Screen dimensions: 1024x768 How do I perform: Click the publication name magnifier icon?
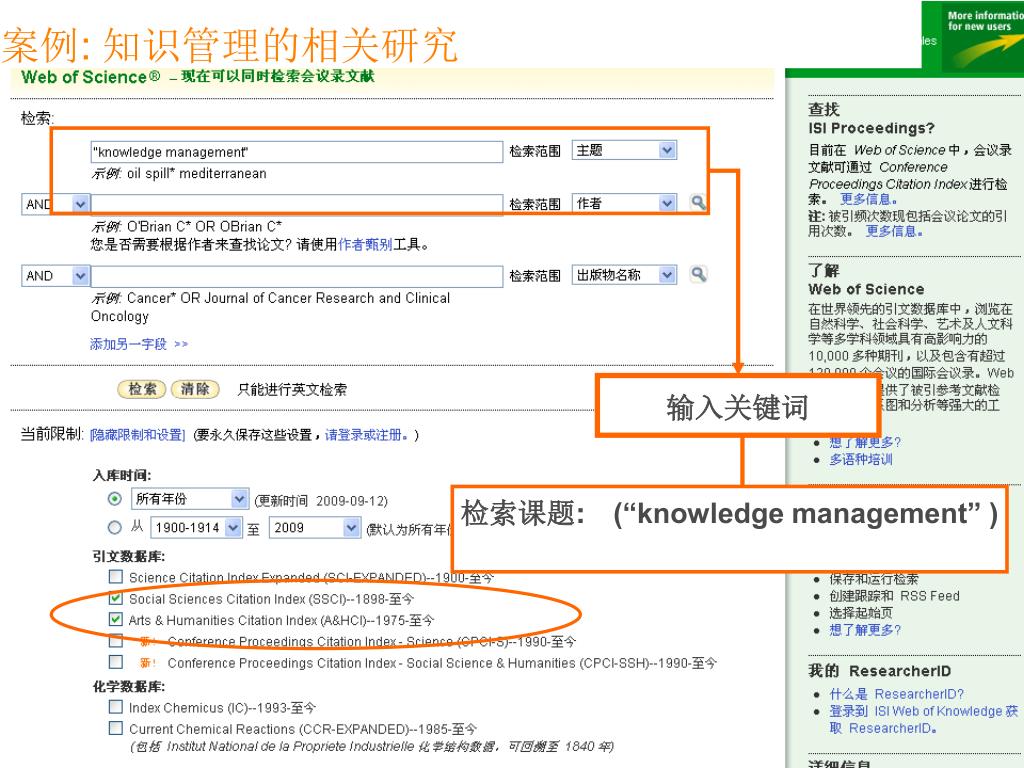click(x=698, y=274)
